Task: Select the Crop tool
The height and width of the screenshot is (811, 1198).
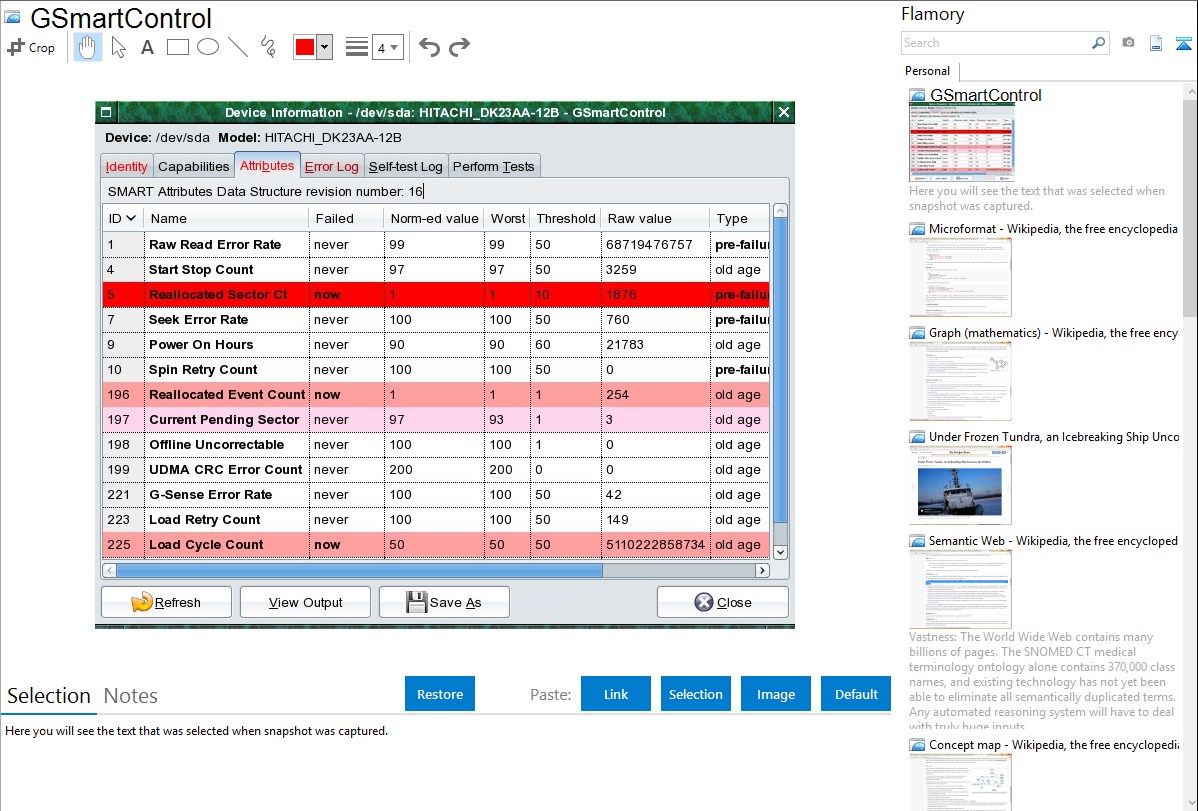Action: pos(31,47)
